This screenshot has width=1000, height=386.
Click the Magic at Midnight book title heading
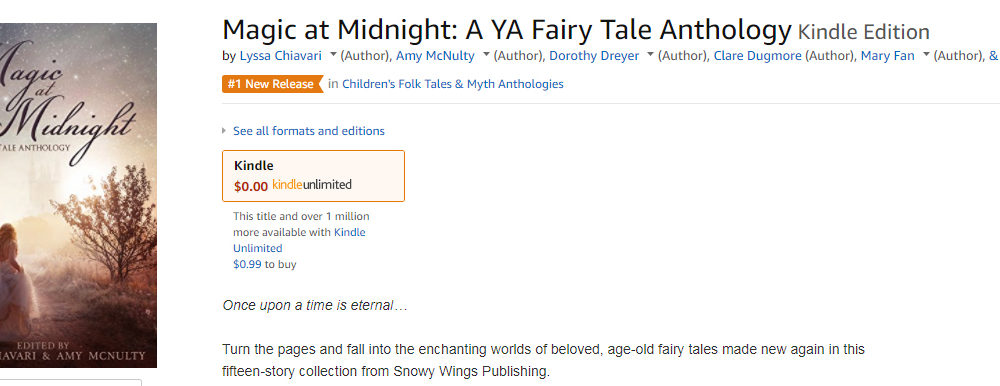(506, 30)
